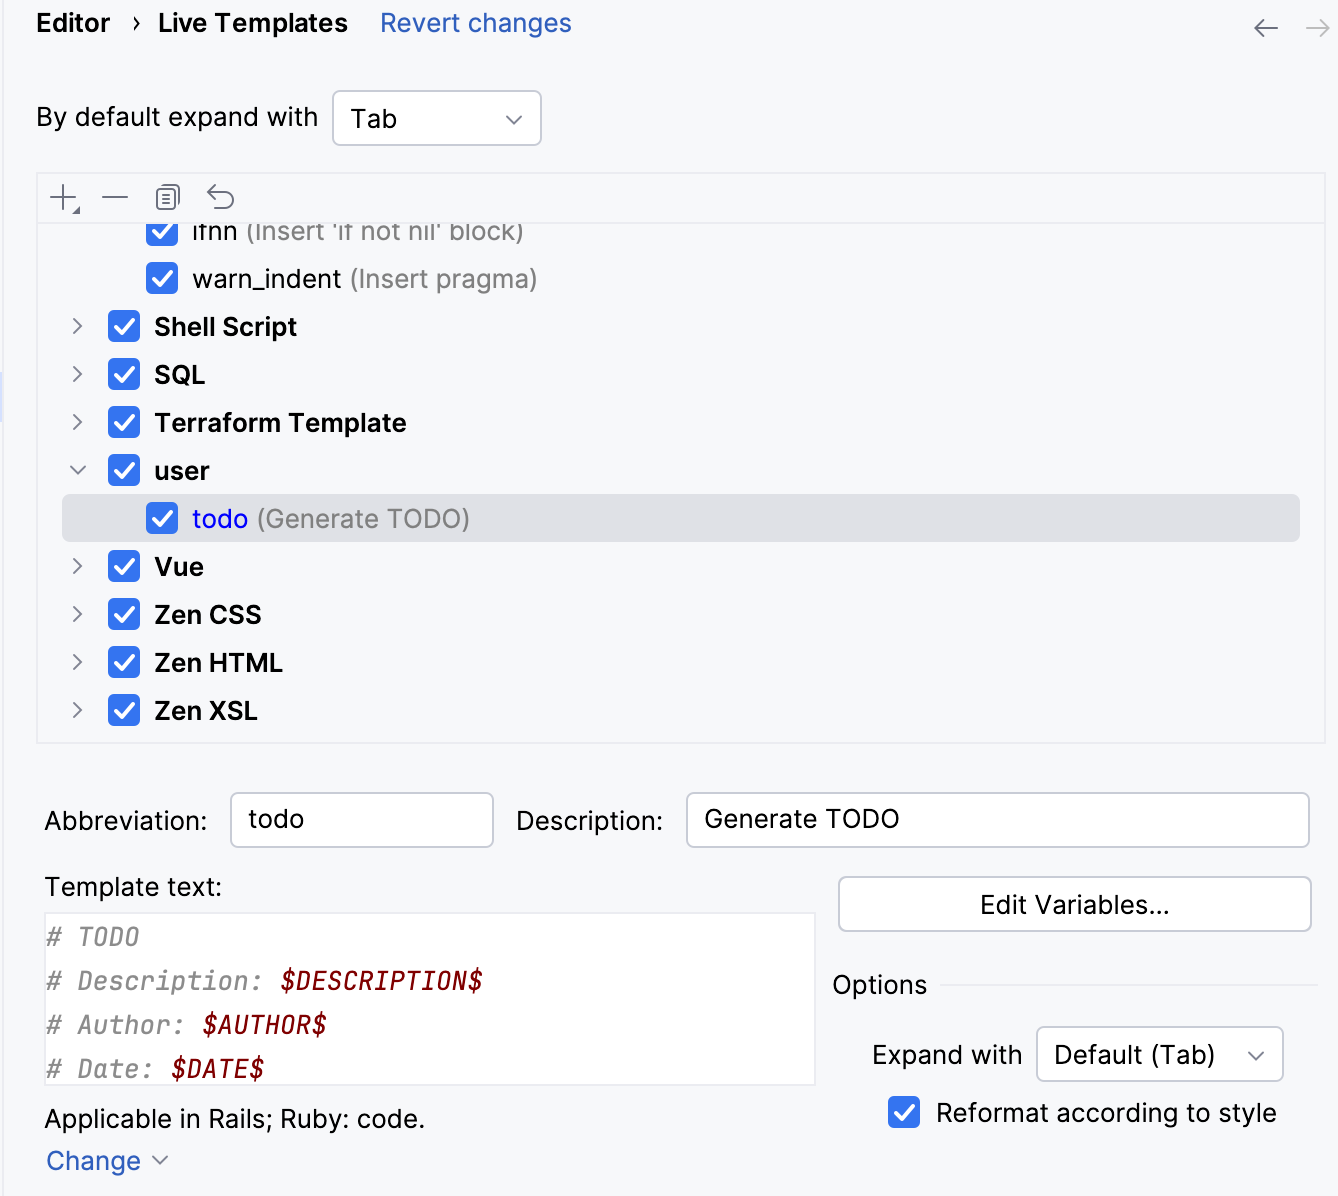Disable the Shell Script template group

tap(123, 326)
